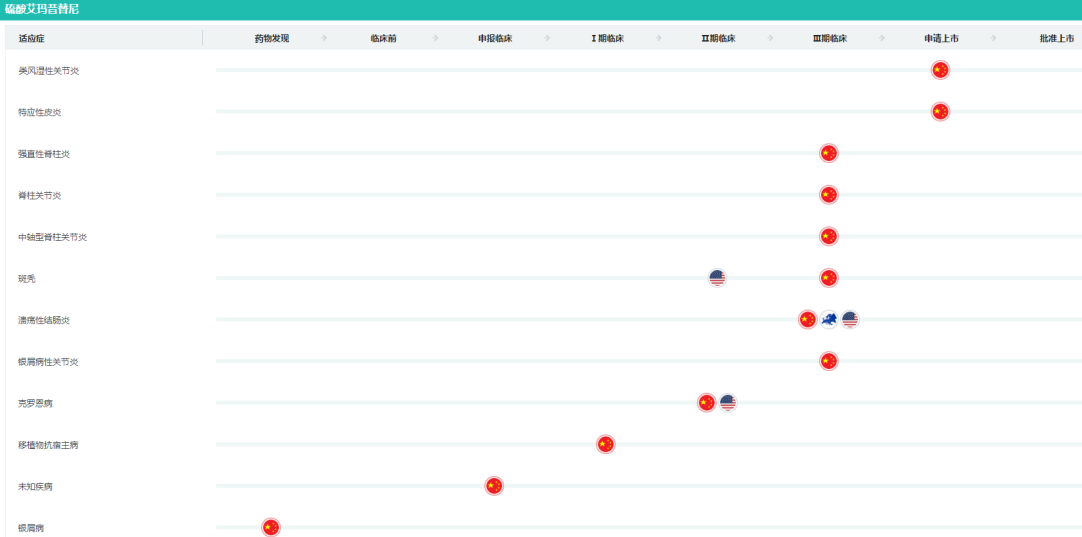
Task: Click China flag in 类风湿性关节炎 row
Action: point(940,70)
